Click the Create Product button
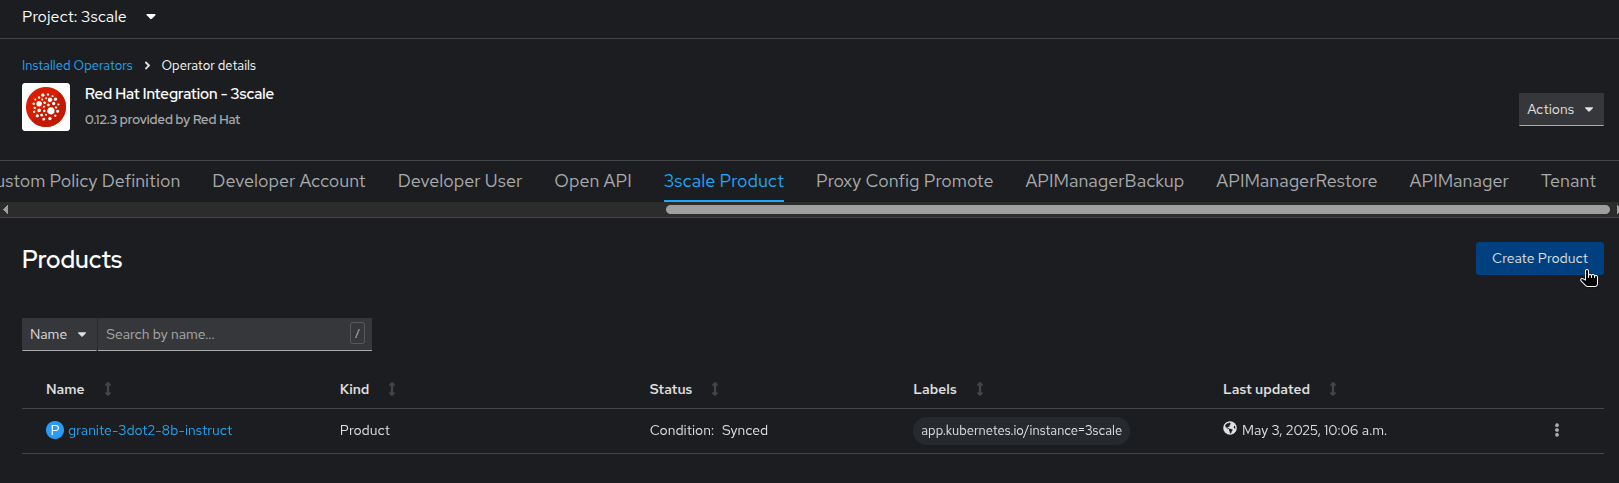1619x483 pixels. coord(1539,258)
